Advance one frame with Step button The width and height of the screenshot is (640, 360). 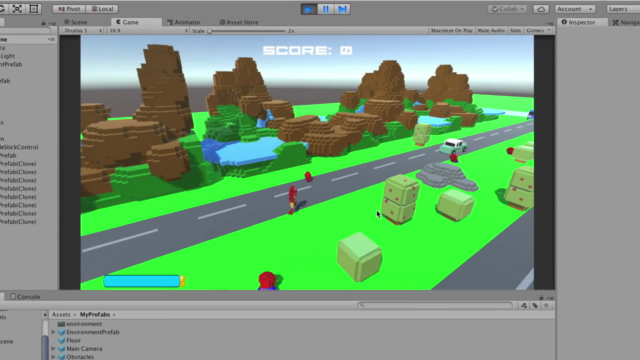tap(342, 9)
